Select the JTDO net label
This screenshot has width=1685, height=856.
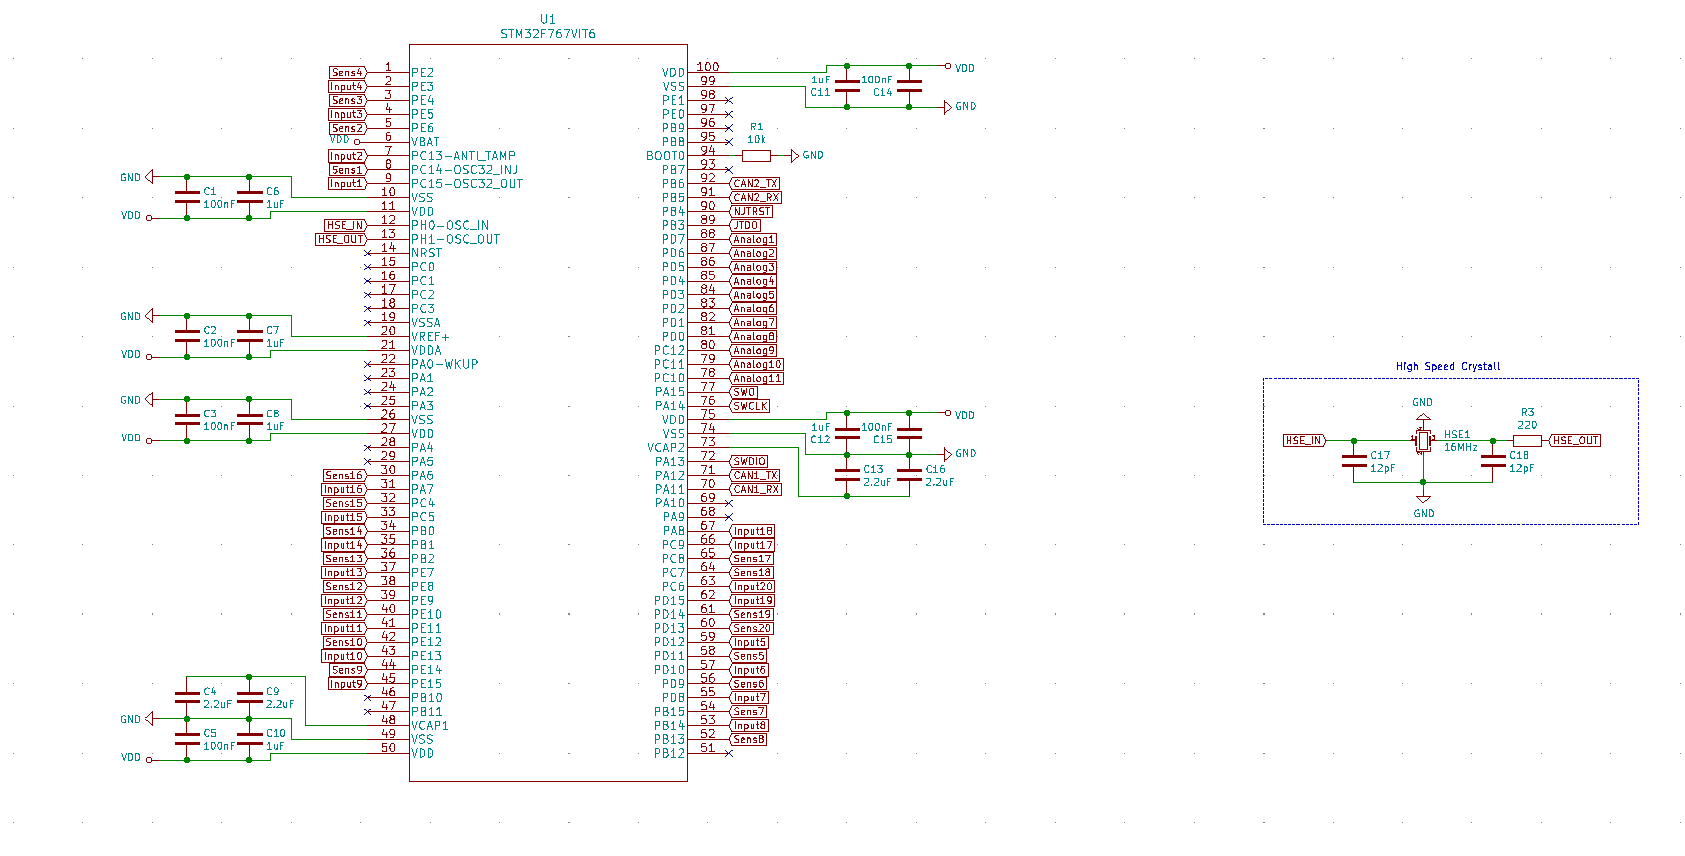coord(745,226)
